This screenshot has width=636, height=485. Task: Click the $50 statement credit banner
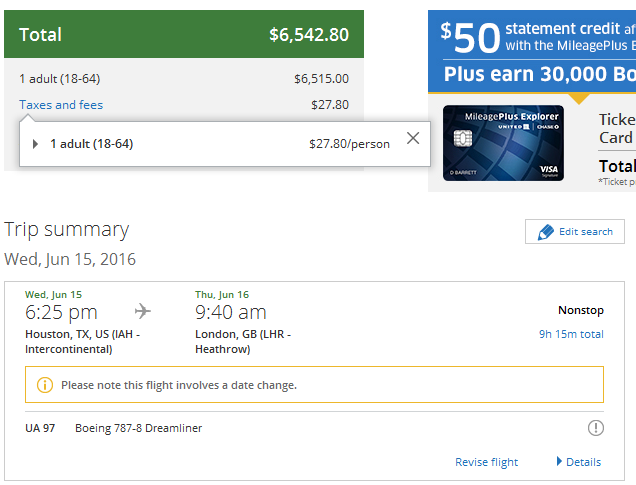point(535,37)
